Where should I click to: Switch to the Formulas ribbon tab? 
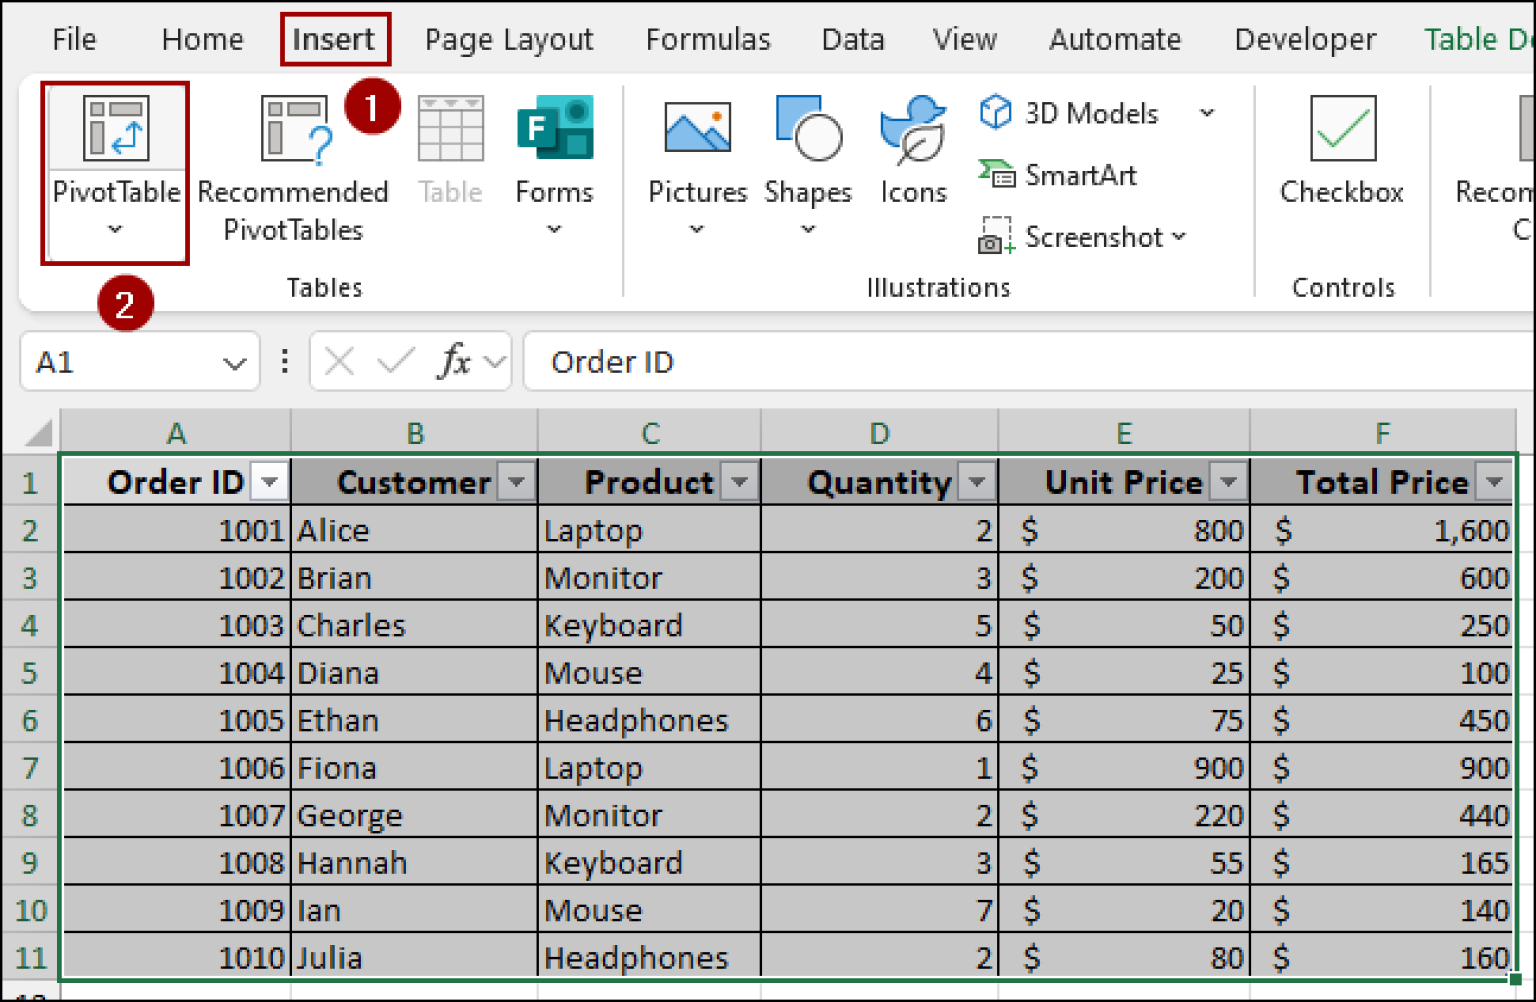[708, 39]
